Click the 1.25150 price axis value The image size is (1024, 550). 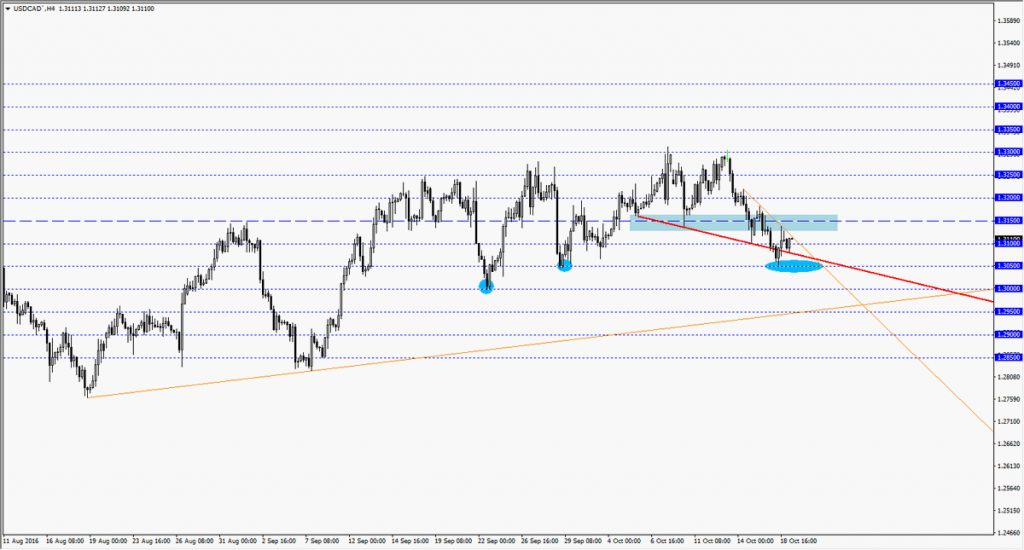point(1008,511)
